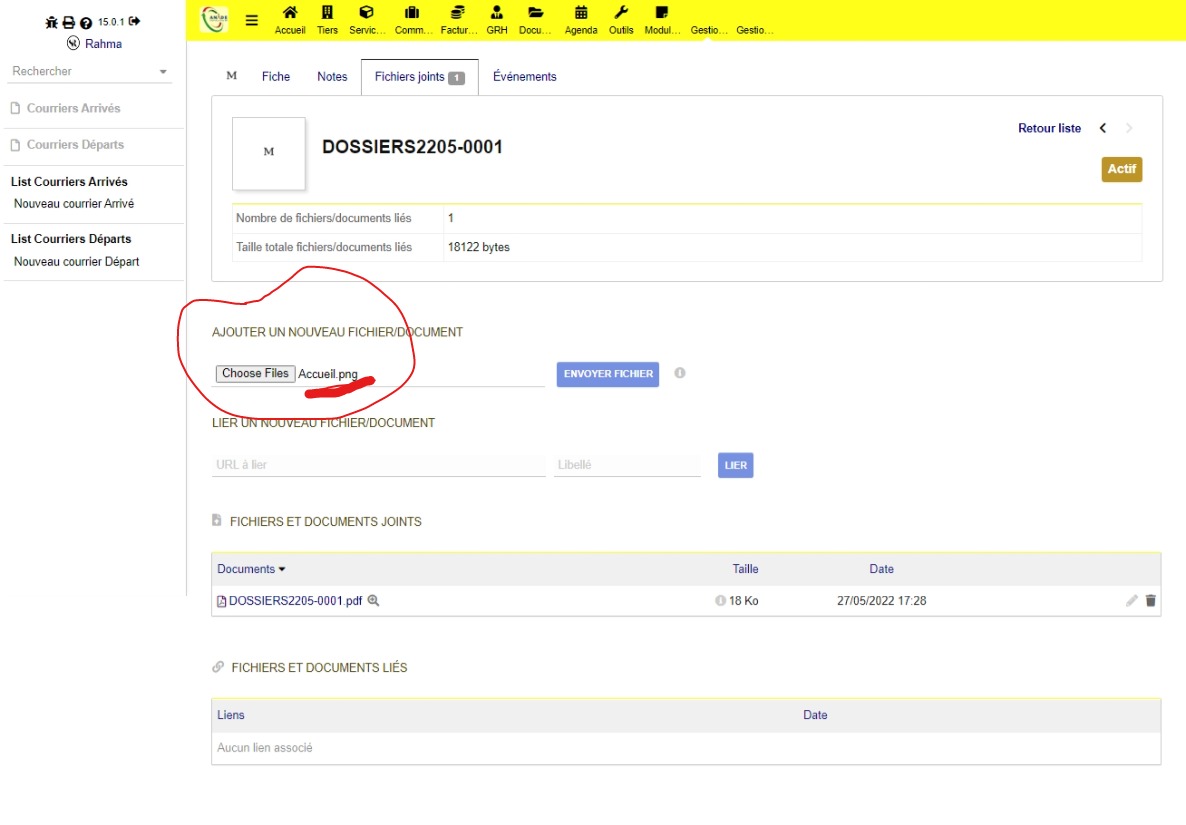The width and height of the screenshot is (1186, 825).
Task: Sort by the Taille column header
Action: (x=745, y=569)
